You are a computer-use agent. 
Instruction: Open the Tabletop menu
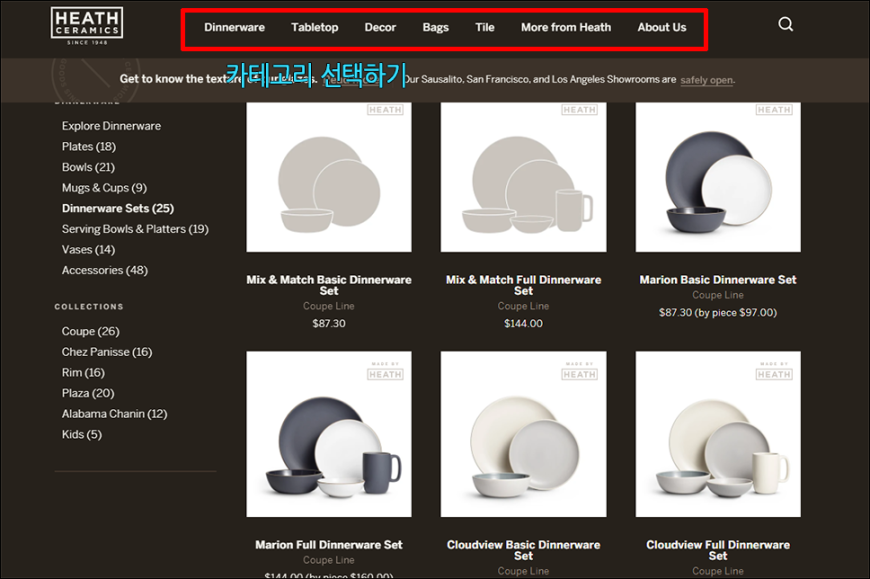[x=315, y=27]
